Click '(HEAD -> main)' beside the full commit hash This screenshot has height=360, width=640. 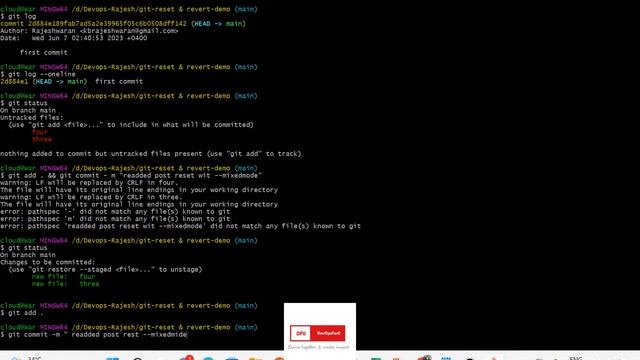tap(218, 24)
